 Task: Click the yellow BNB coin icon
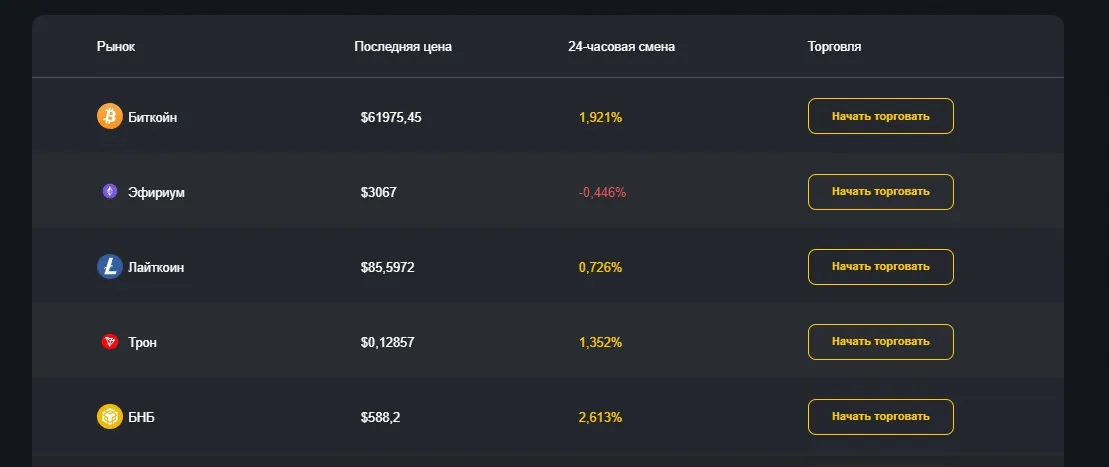(110, 417)
